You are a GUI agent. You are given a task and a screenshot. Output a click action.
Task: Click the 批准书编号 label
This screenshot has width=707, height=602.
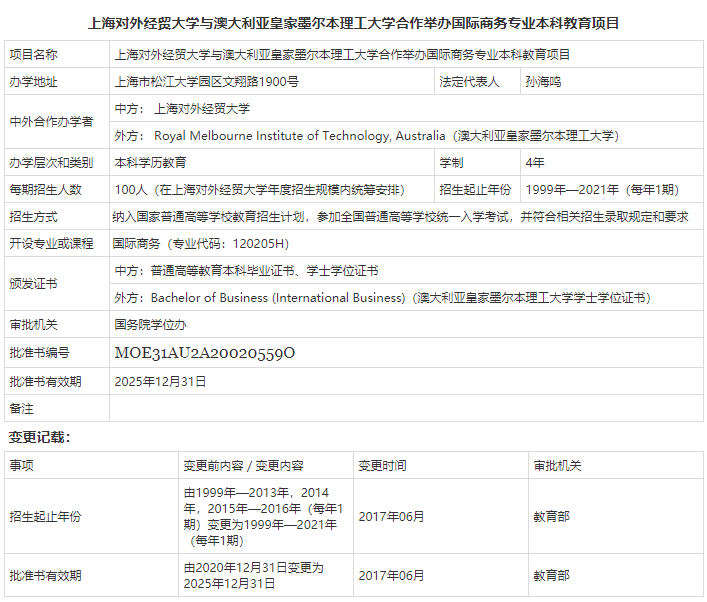[39, 353]
